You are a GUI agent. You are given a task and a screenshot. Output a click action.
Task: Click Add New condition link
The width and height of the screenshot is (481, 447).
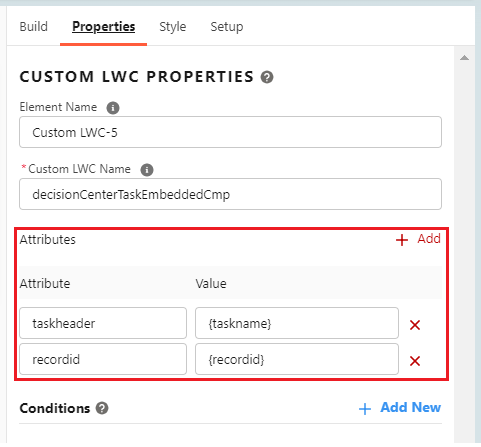pos(411,407)
